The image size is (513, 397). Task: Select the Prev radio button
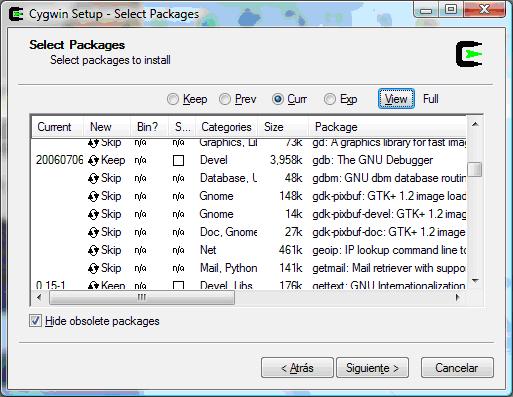[x=225, y=99]
